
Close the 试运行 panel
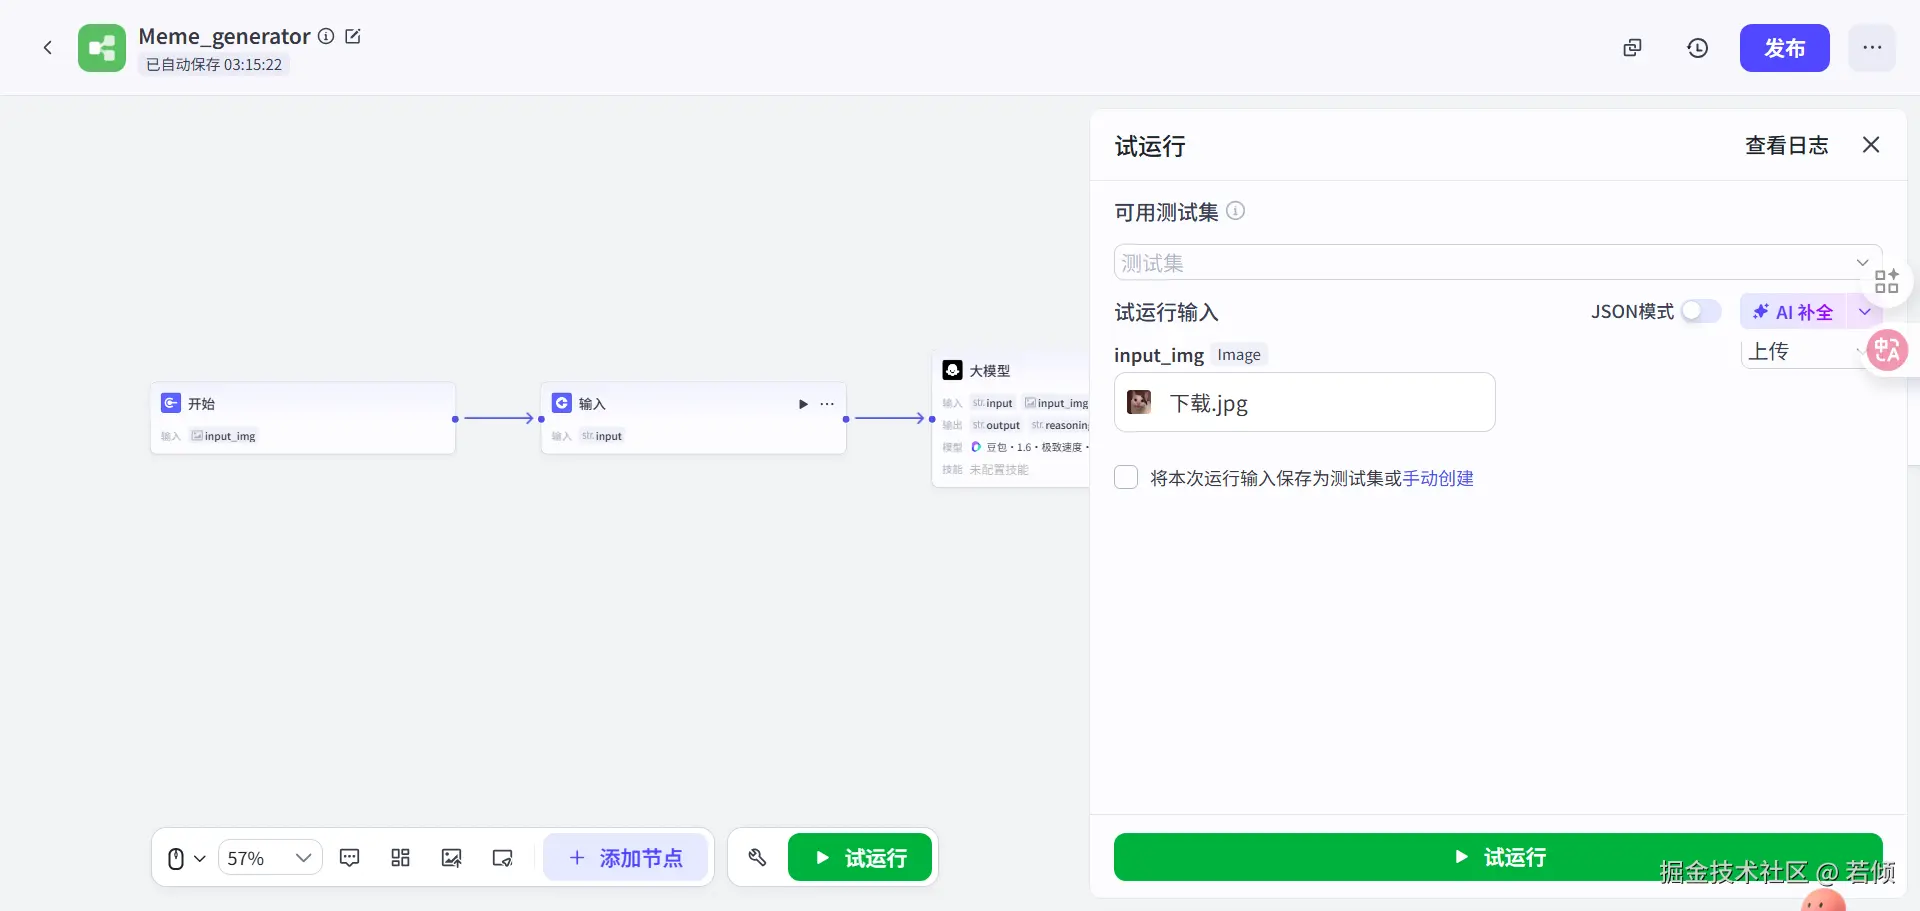[1871, 145]
